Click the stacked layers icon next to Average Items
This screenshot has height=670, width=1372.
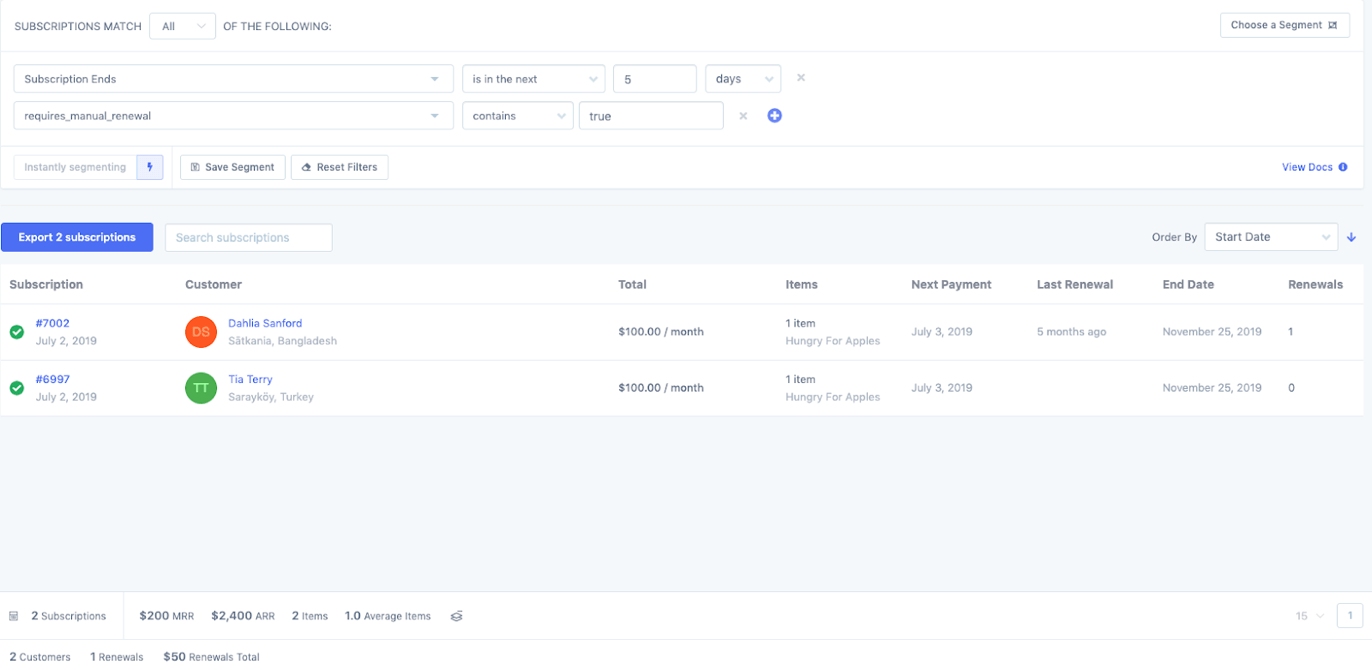(x=456, y=616)
